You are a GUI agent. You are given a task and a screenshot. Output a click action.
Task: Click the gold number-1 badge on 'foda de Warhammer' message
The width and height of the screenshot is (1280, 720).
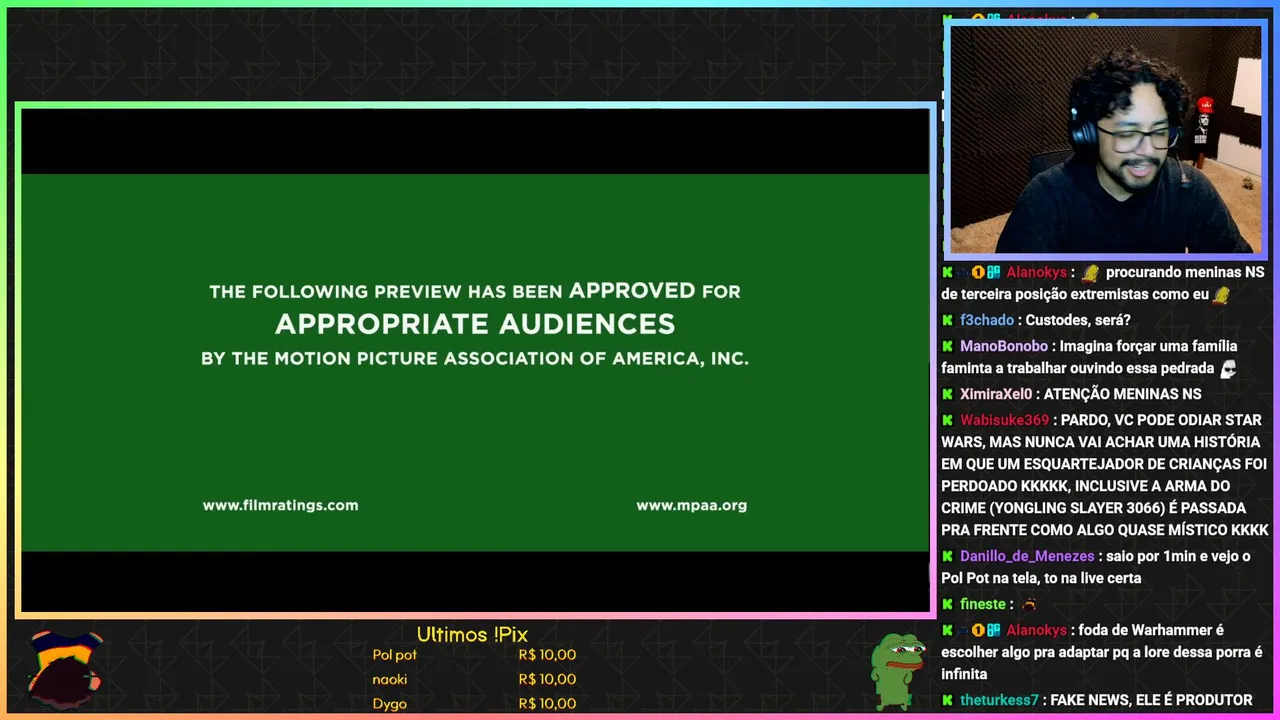coord(978,630)
